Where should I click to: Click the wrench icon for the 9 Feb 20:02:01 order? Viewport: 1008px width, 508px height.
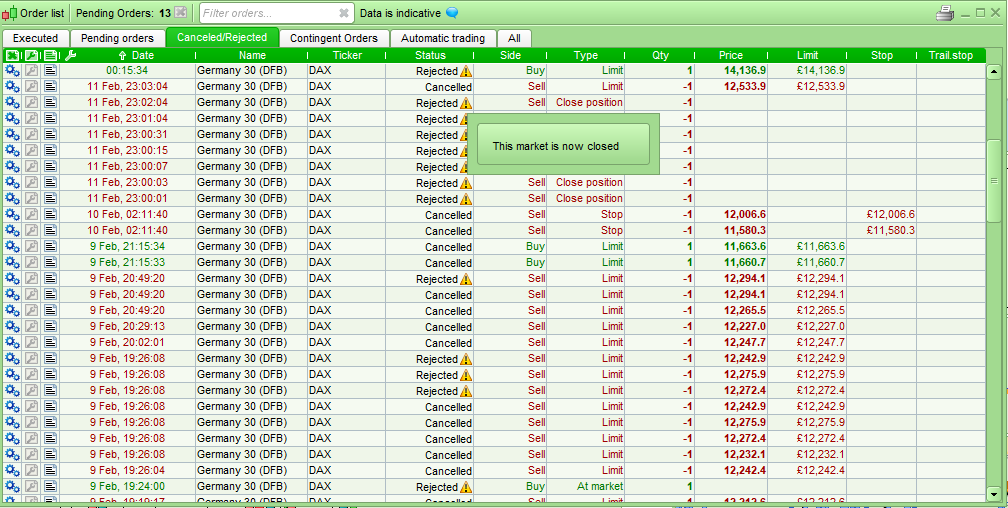(x=32, y=342)
